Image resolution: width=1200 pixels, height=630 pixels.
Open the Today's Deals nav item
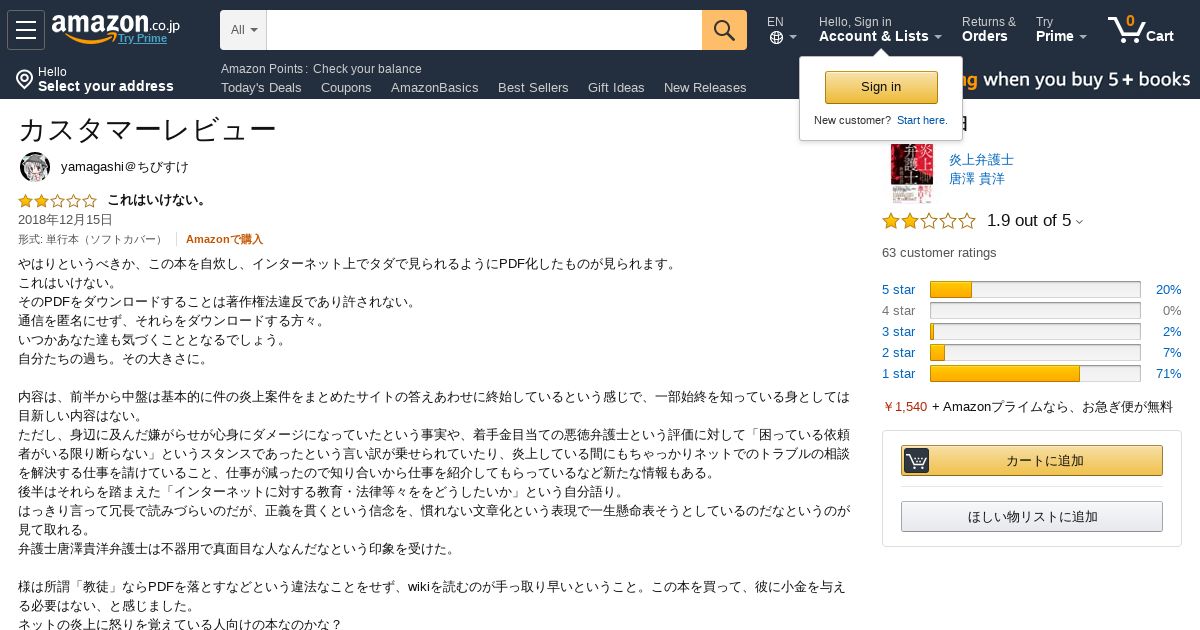261,87
